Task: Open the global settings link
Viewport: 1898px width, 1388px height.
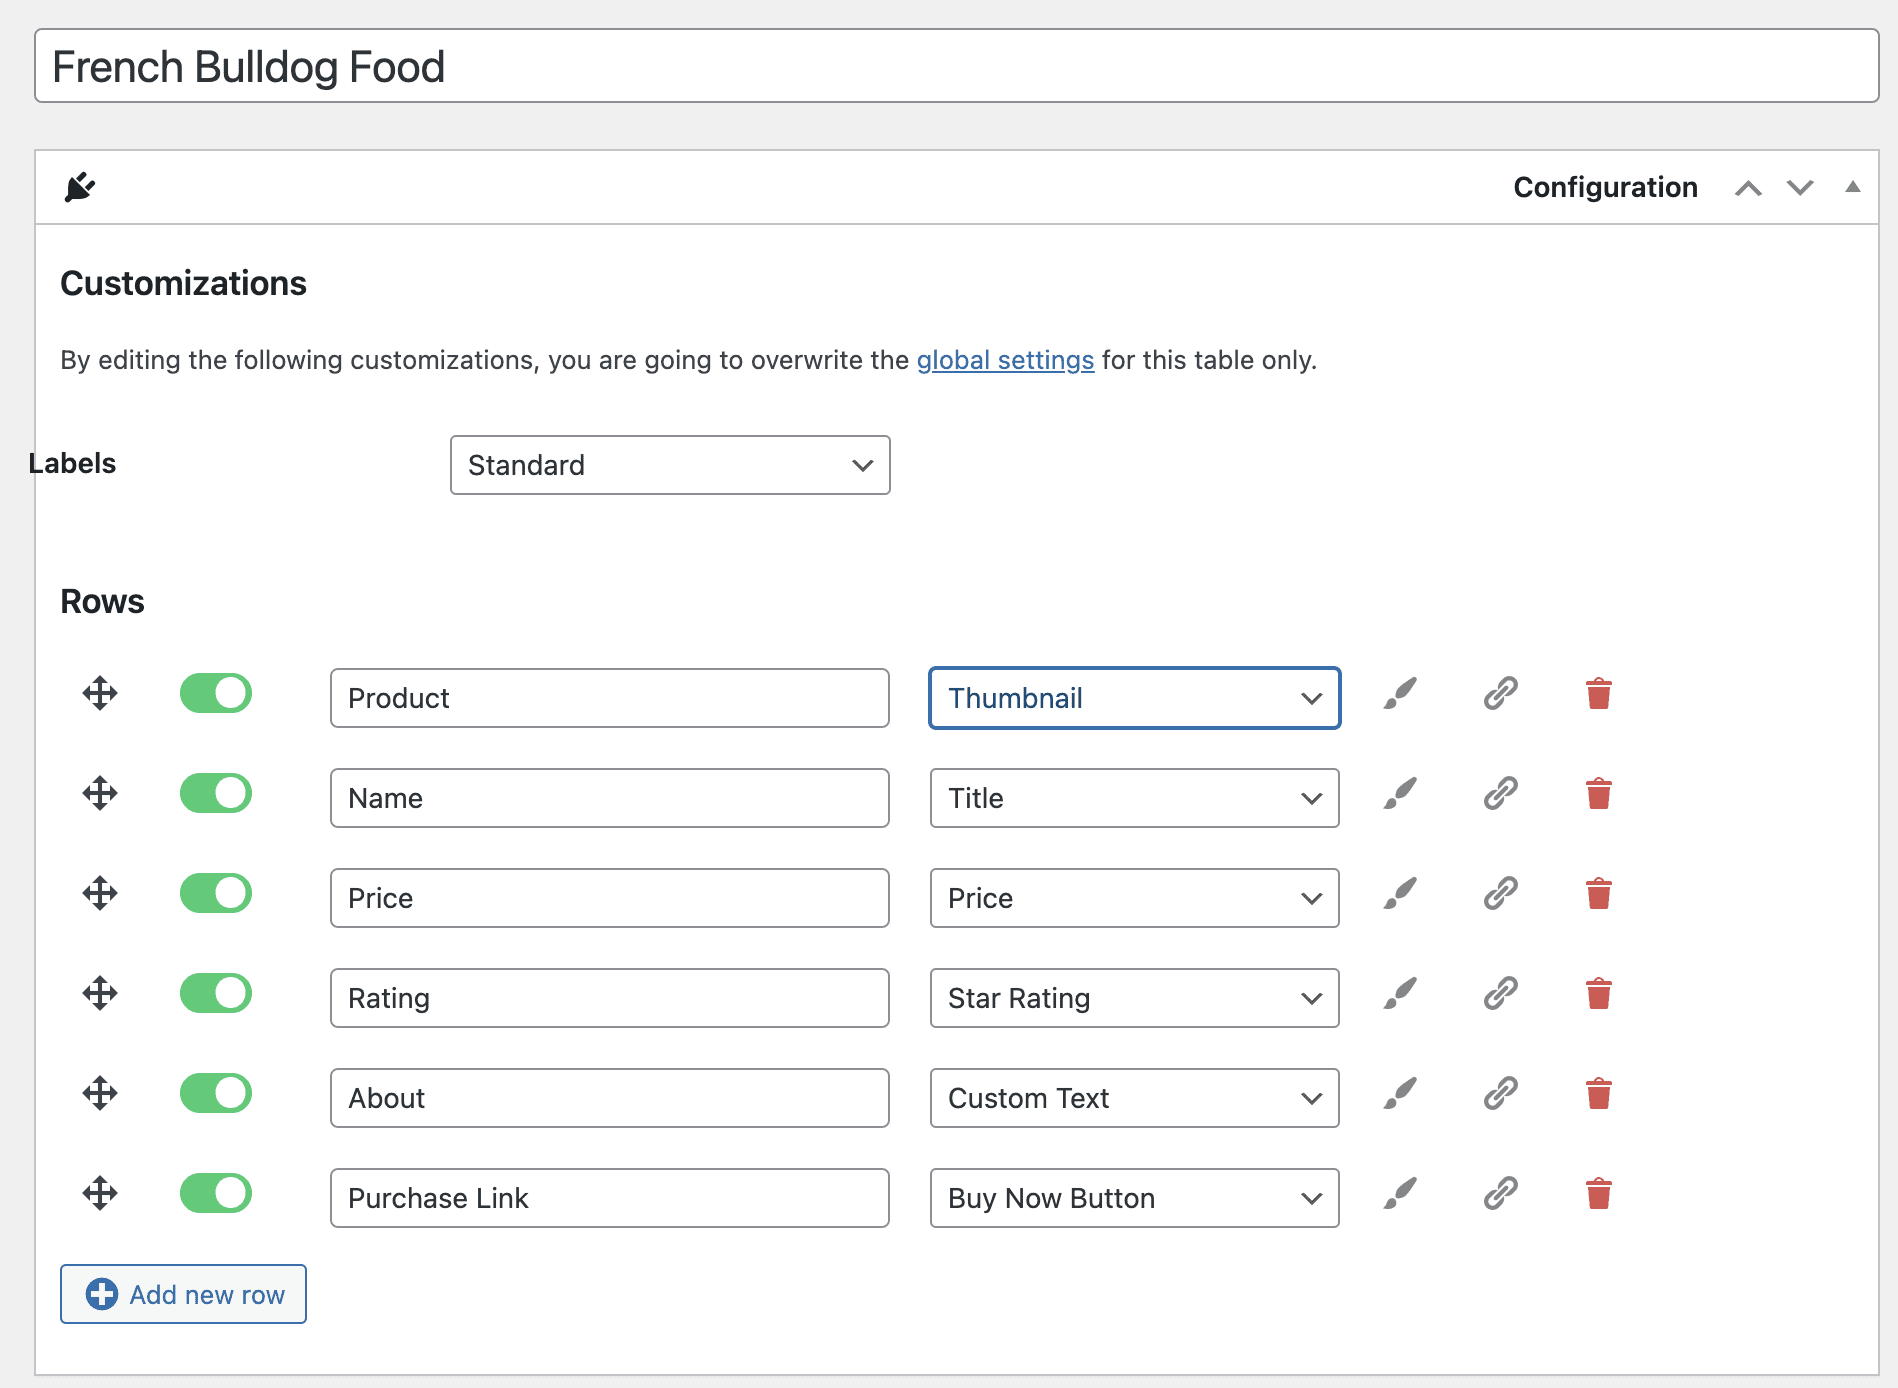Action: (1005, 360)
